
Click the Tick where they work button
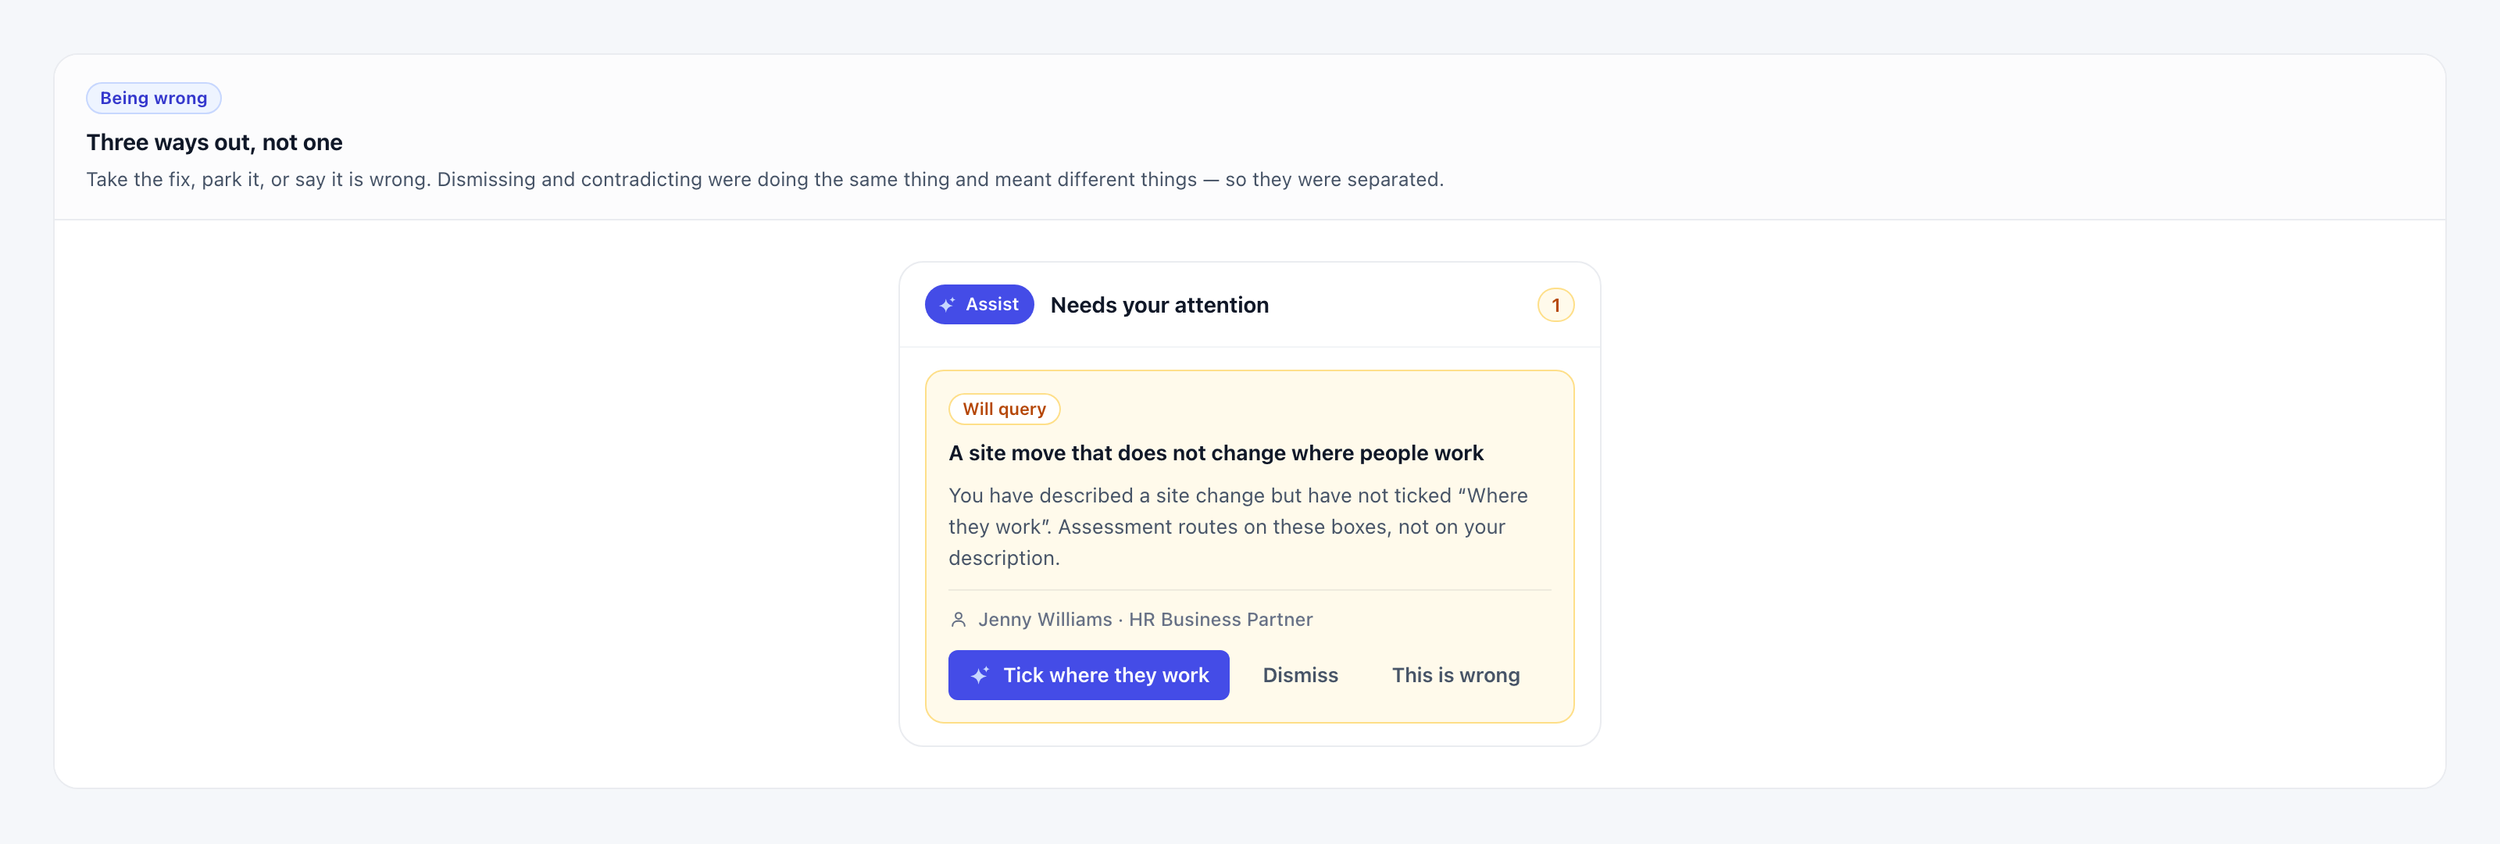(1088, 675)
